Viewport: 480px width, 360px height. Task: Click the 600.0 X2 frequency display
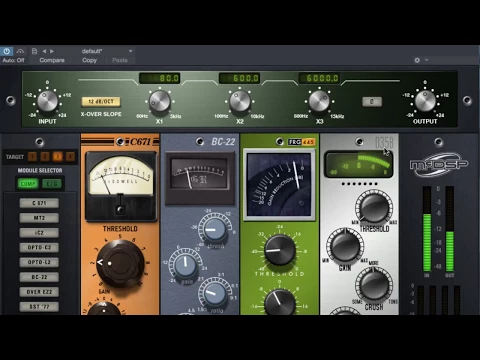click(240, 78)
